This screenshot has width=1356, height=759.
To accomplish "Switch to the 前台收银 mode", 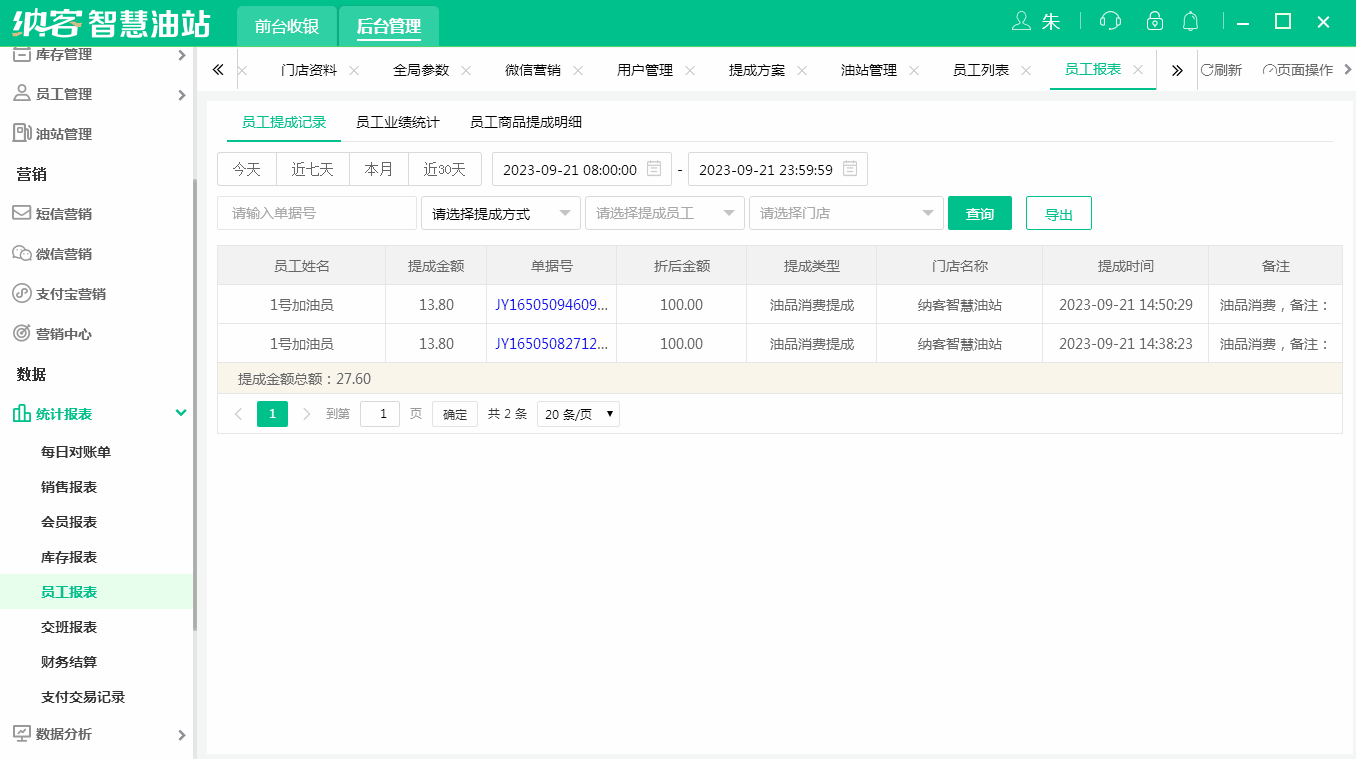I will click(x=286, y=27).
